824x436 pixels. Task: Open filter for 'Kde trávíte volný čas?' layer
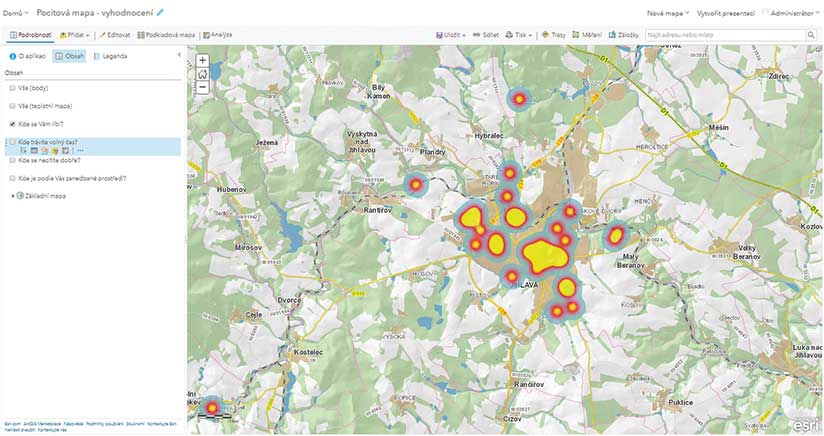55,151
